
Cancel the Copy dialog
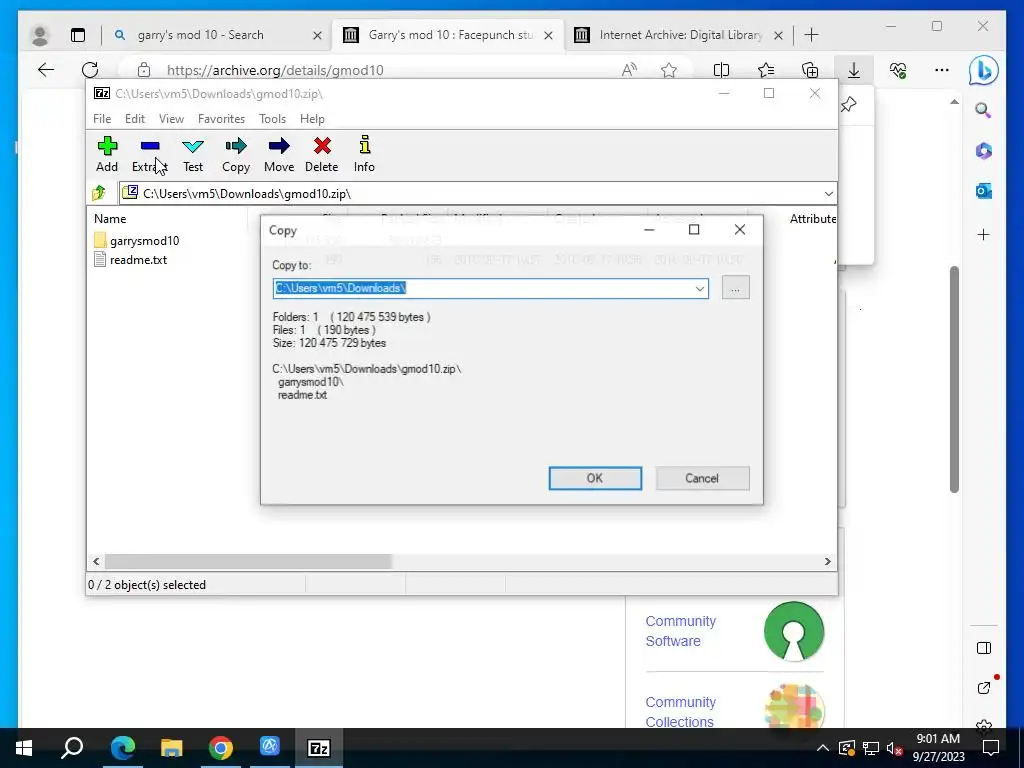click(x=702, y=478)
